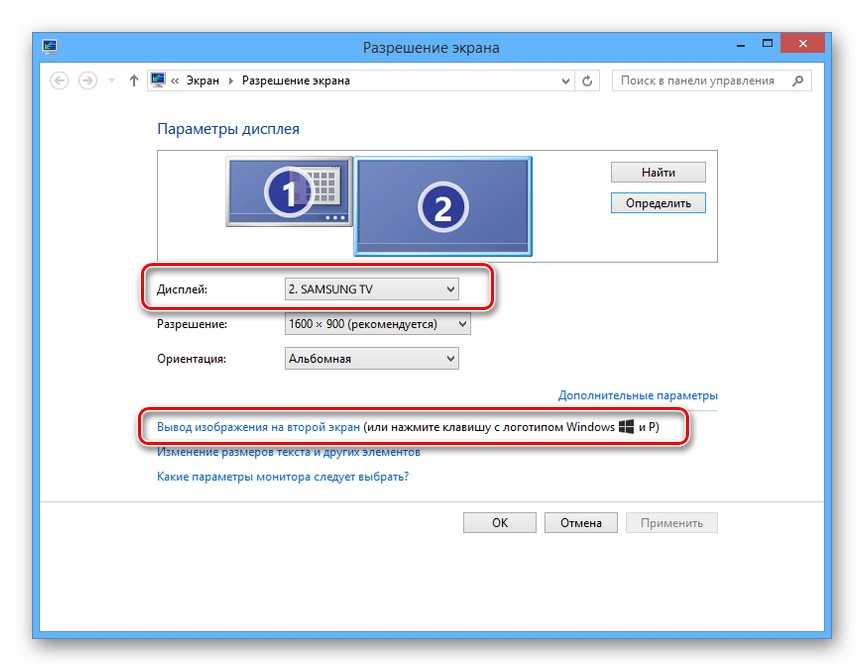Click the search magnifier icon
This screenshot has width=864, height=671.
[797, 81]
